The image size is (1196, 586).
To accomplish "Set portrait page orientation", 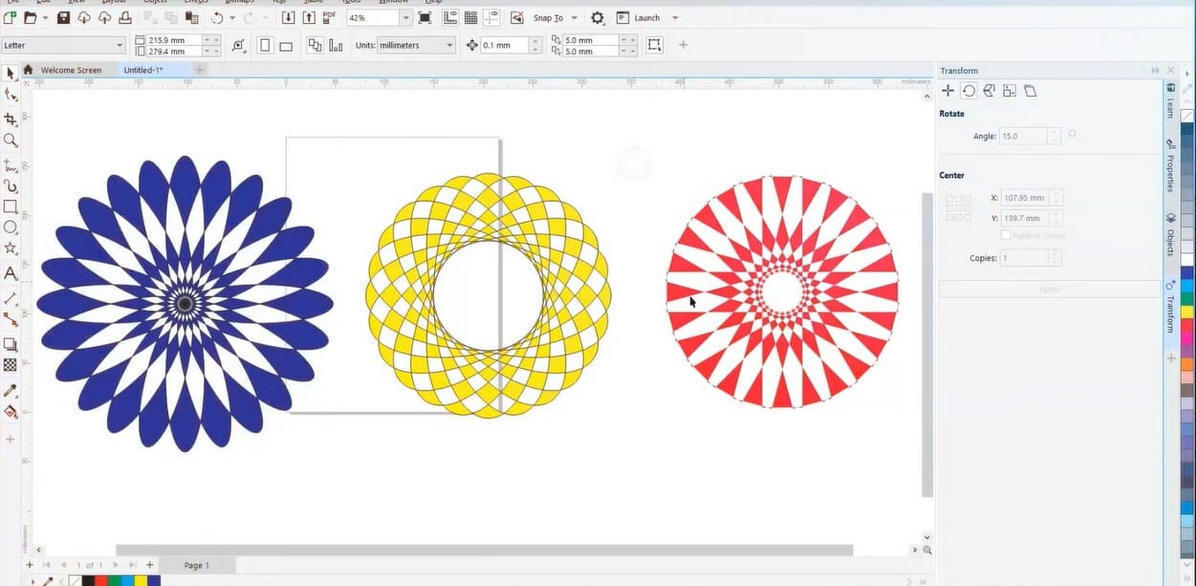I will [265, 45].
